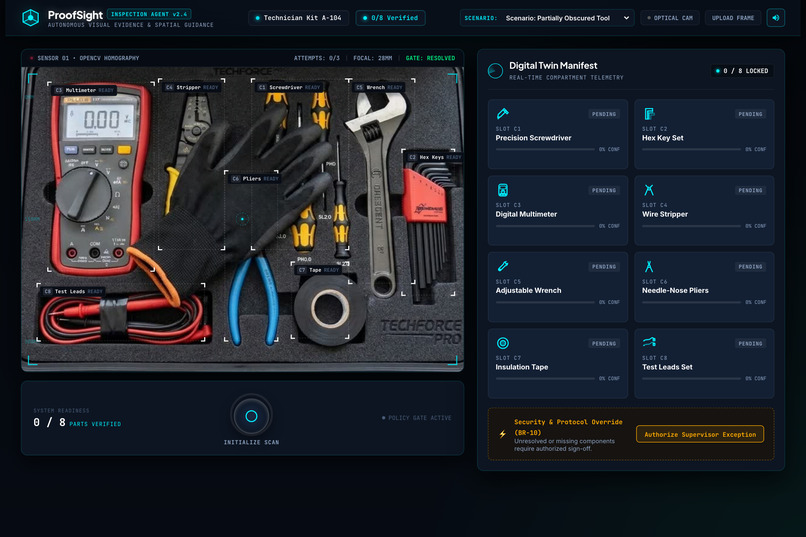
Task: Click the 0/8 Verified status badge
Action: click(390, 18)
